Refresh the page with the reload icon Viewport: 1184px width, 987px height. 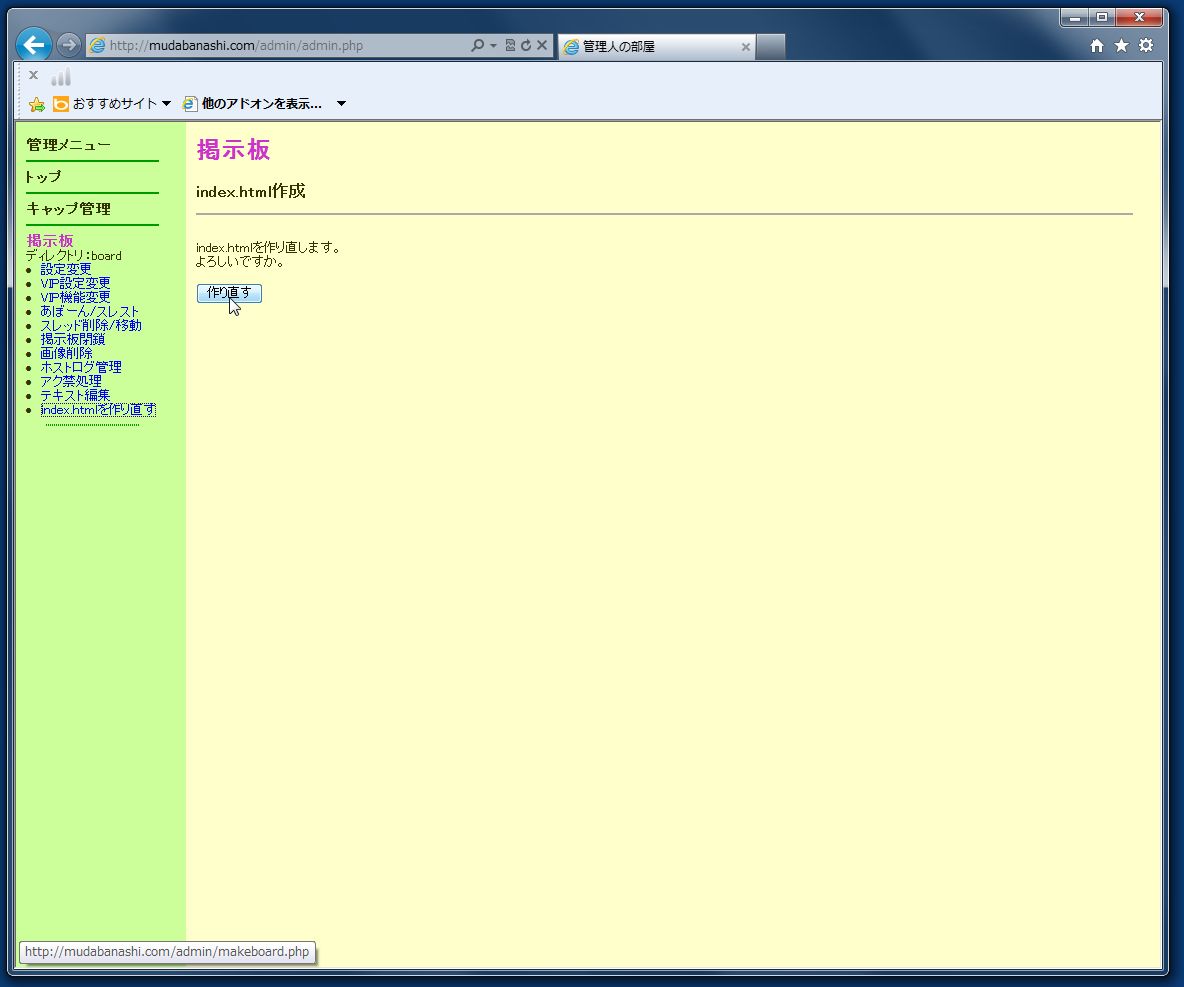[x=526, y=45]
